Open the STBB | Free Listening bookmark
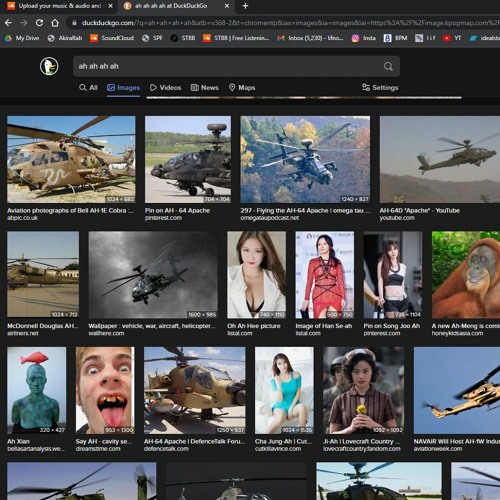The width and height of the screenshot is (500, 500). 236,38
